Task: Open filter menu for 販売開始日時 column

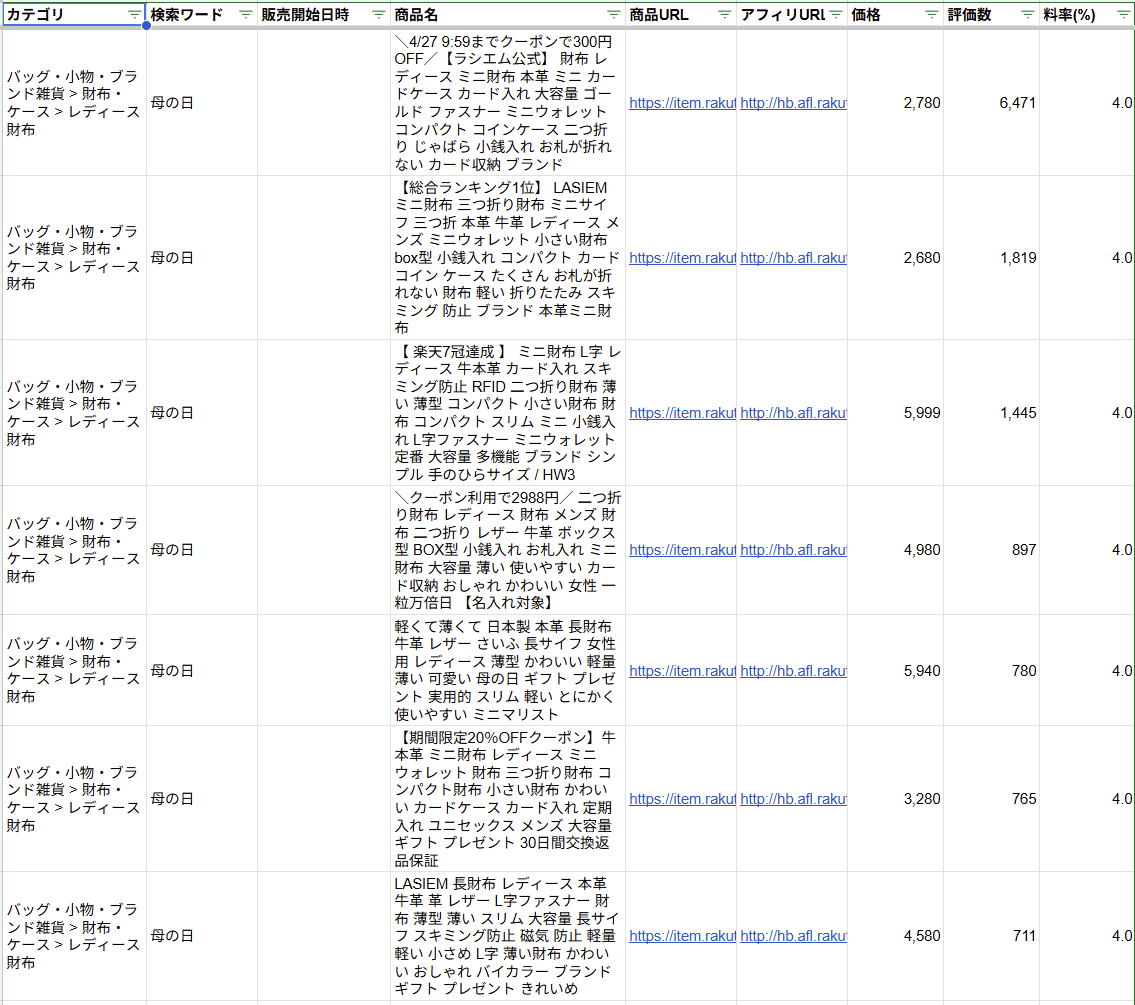Action: coord(378,15)
